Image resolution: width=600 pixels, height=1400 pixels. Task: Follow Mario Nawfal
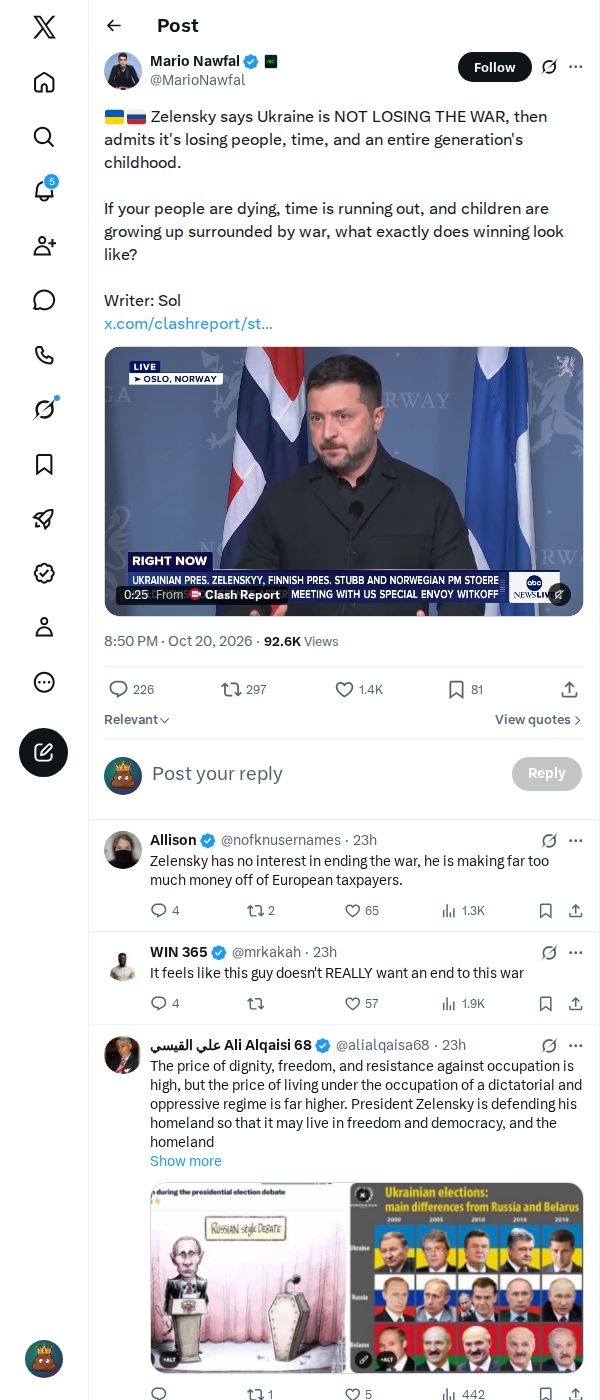495,67
